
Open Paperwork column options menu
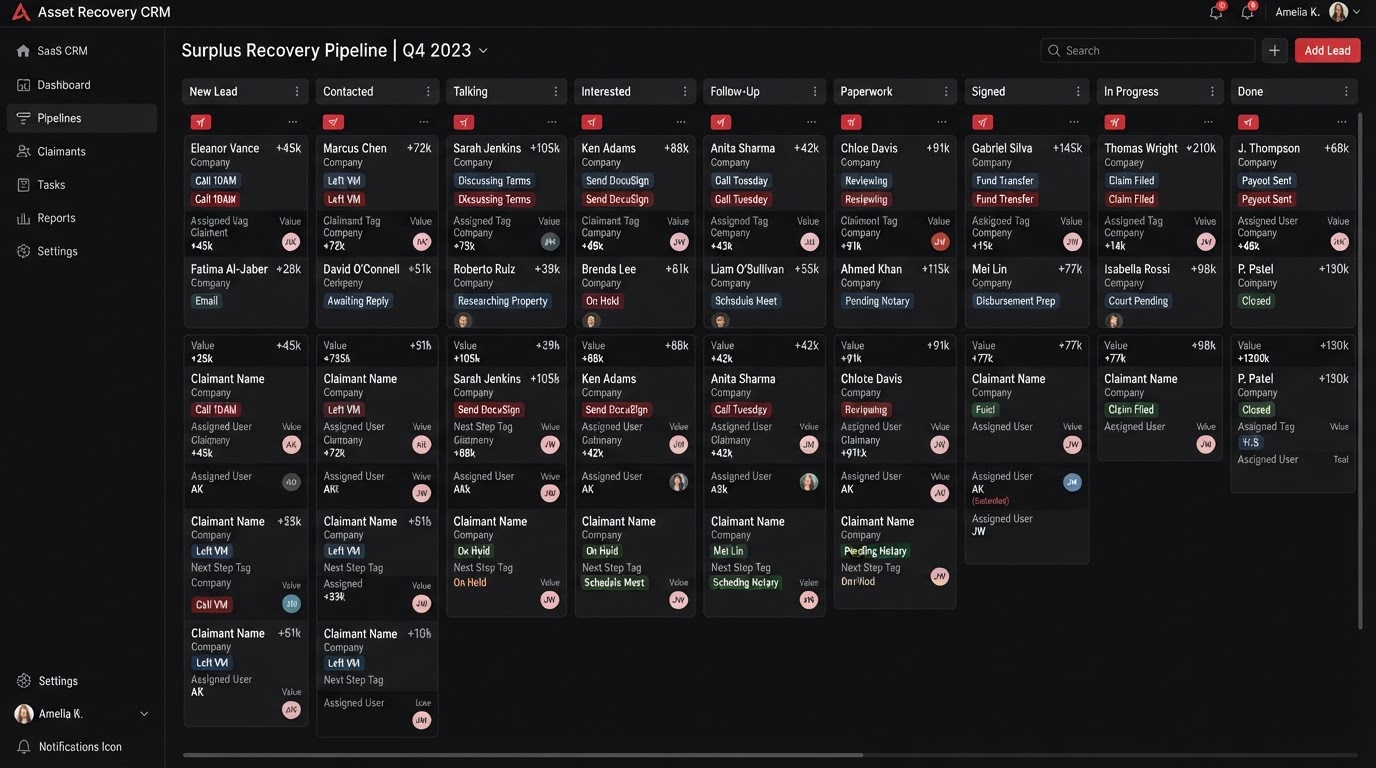tap(946, 91)
